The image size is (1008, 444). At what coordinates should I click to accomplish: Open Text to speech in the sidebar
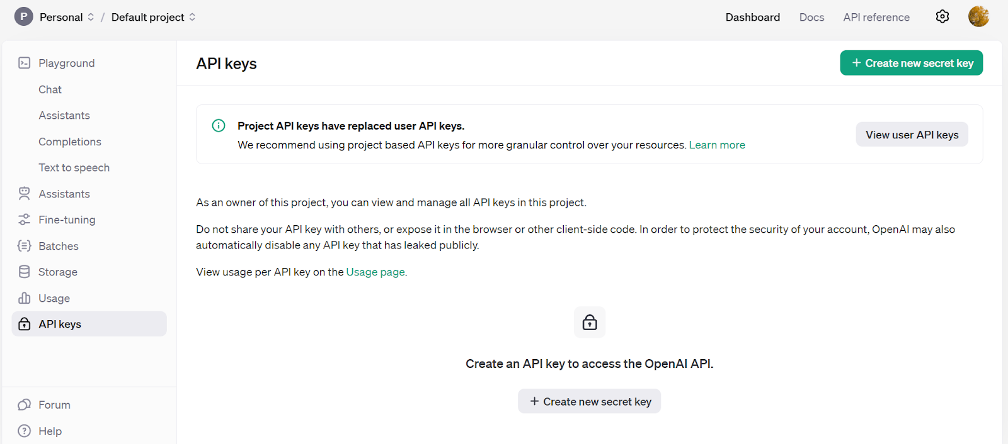[x=74, y=168]
